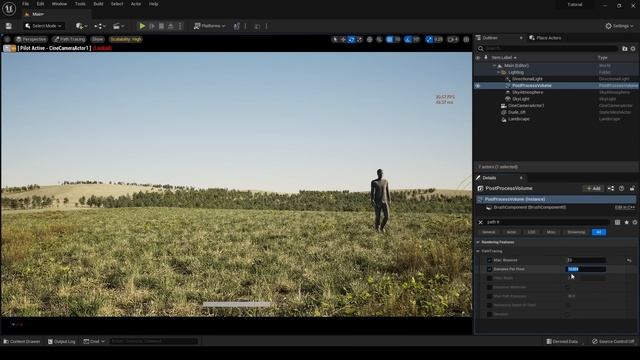Select SkyLight in the Outliner
Screen dimensions: 640x360
521,99
